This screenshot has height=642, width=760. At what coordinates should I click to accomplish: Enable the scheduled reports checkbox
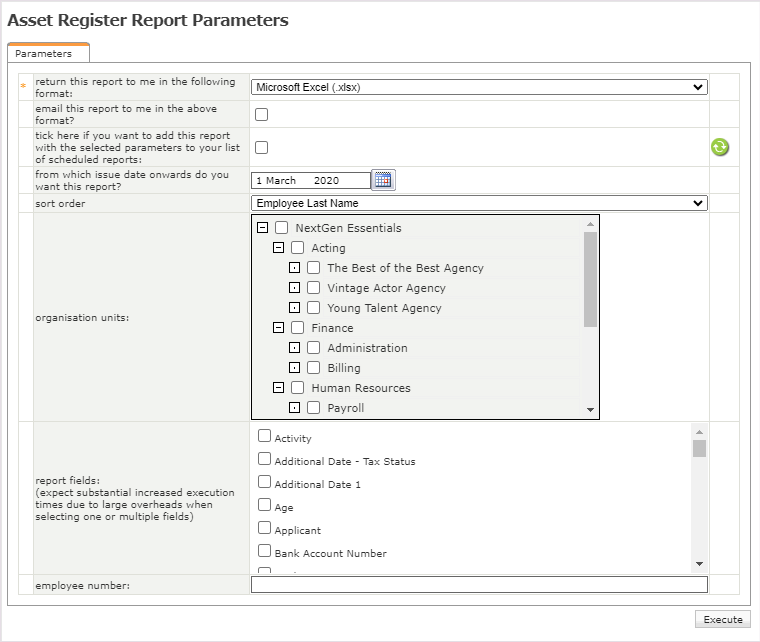point(261,147)
